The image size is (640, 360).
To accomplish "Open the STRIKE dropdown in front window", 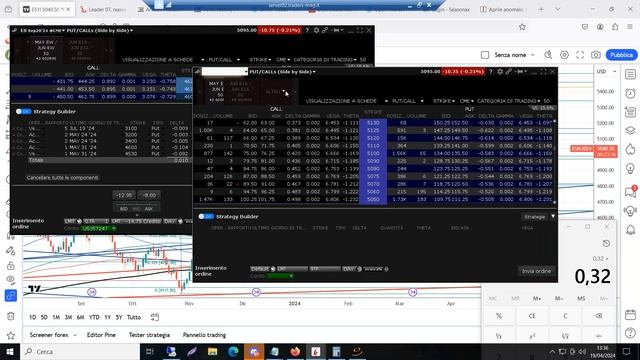I will point(444,101).
